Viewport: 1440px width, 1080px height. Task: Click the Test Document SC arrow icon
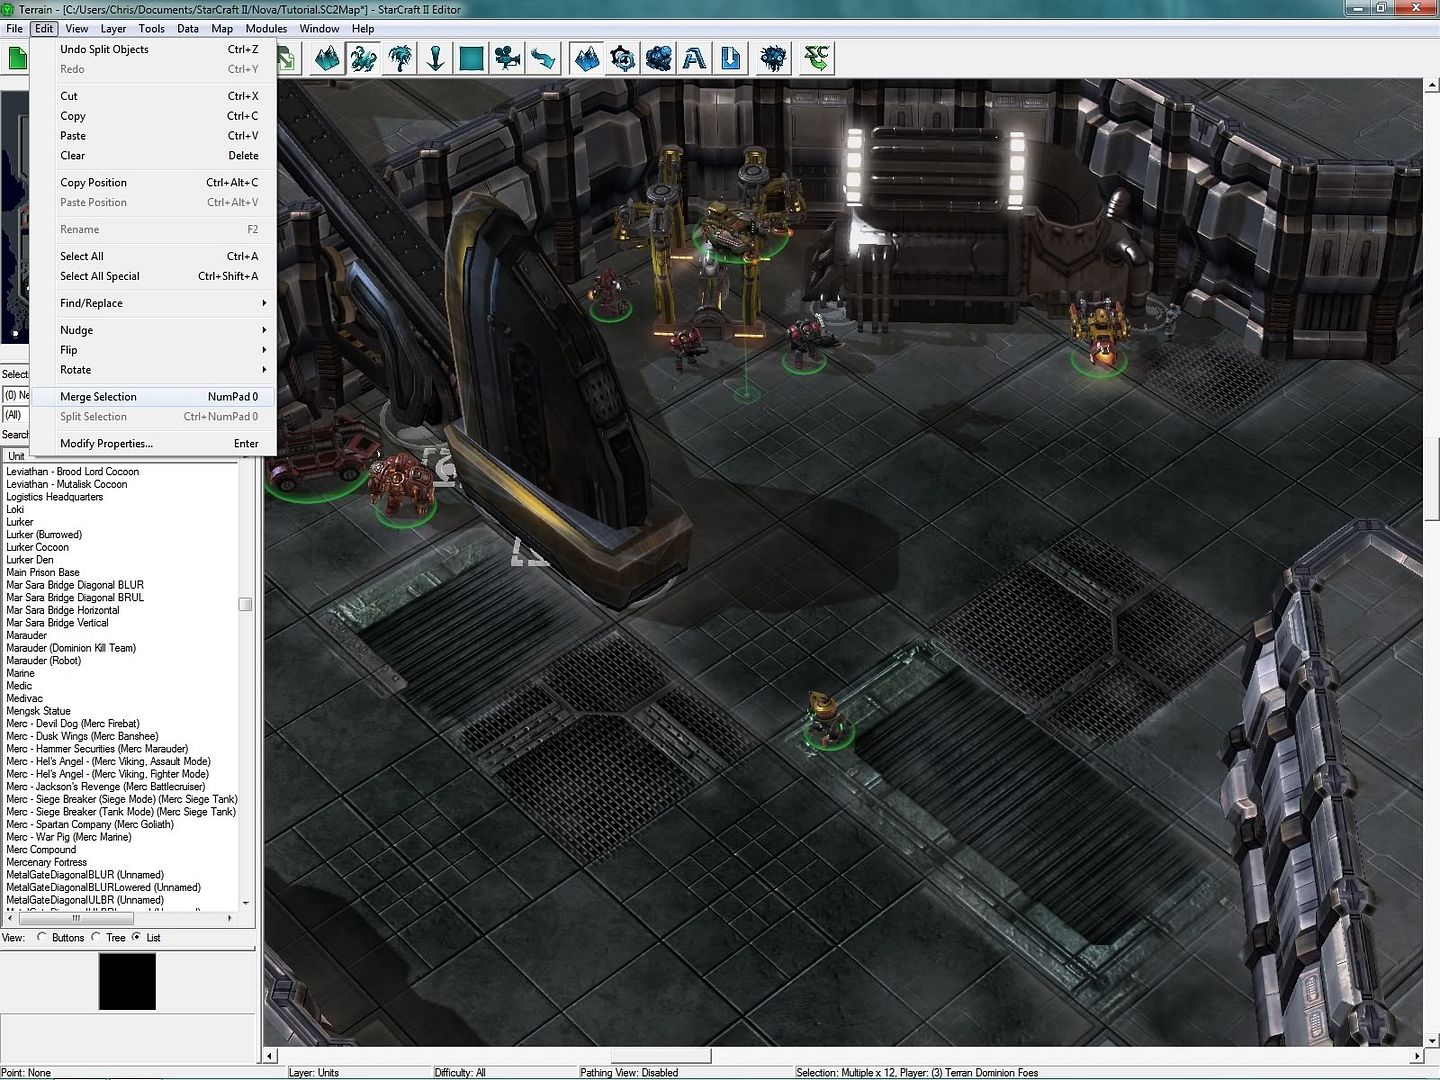817,58
